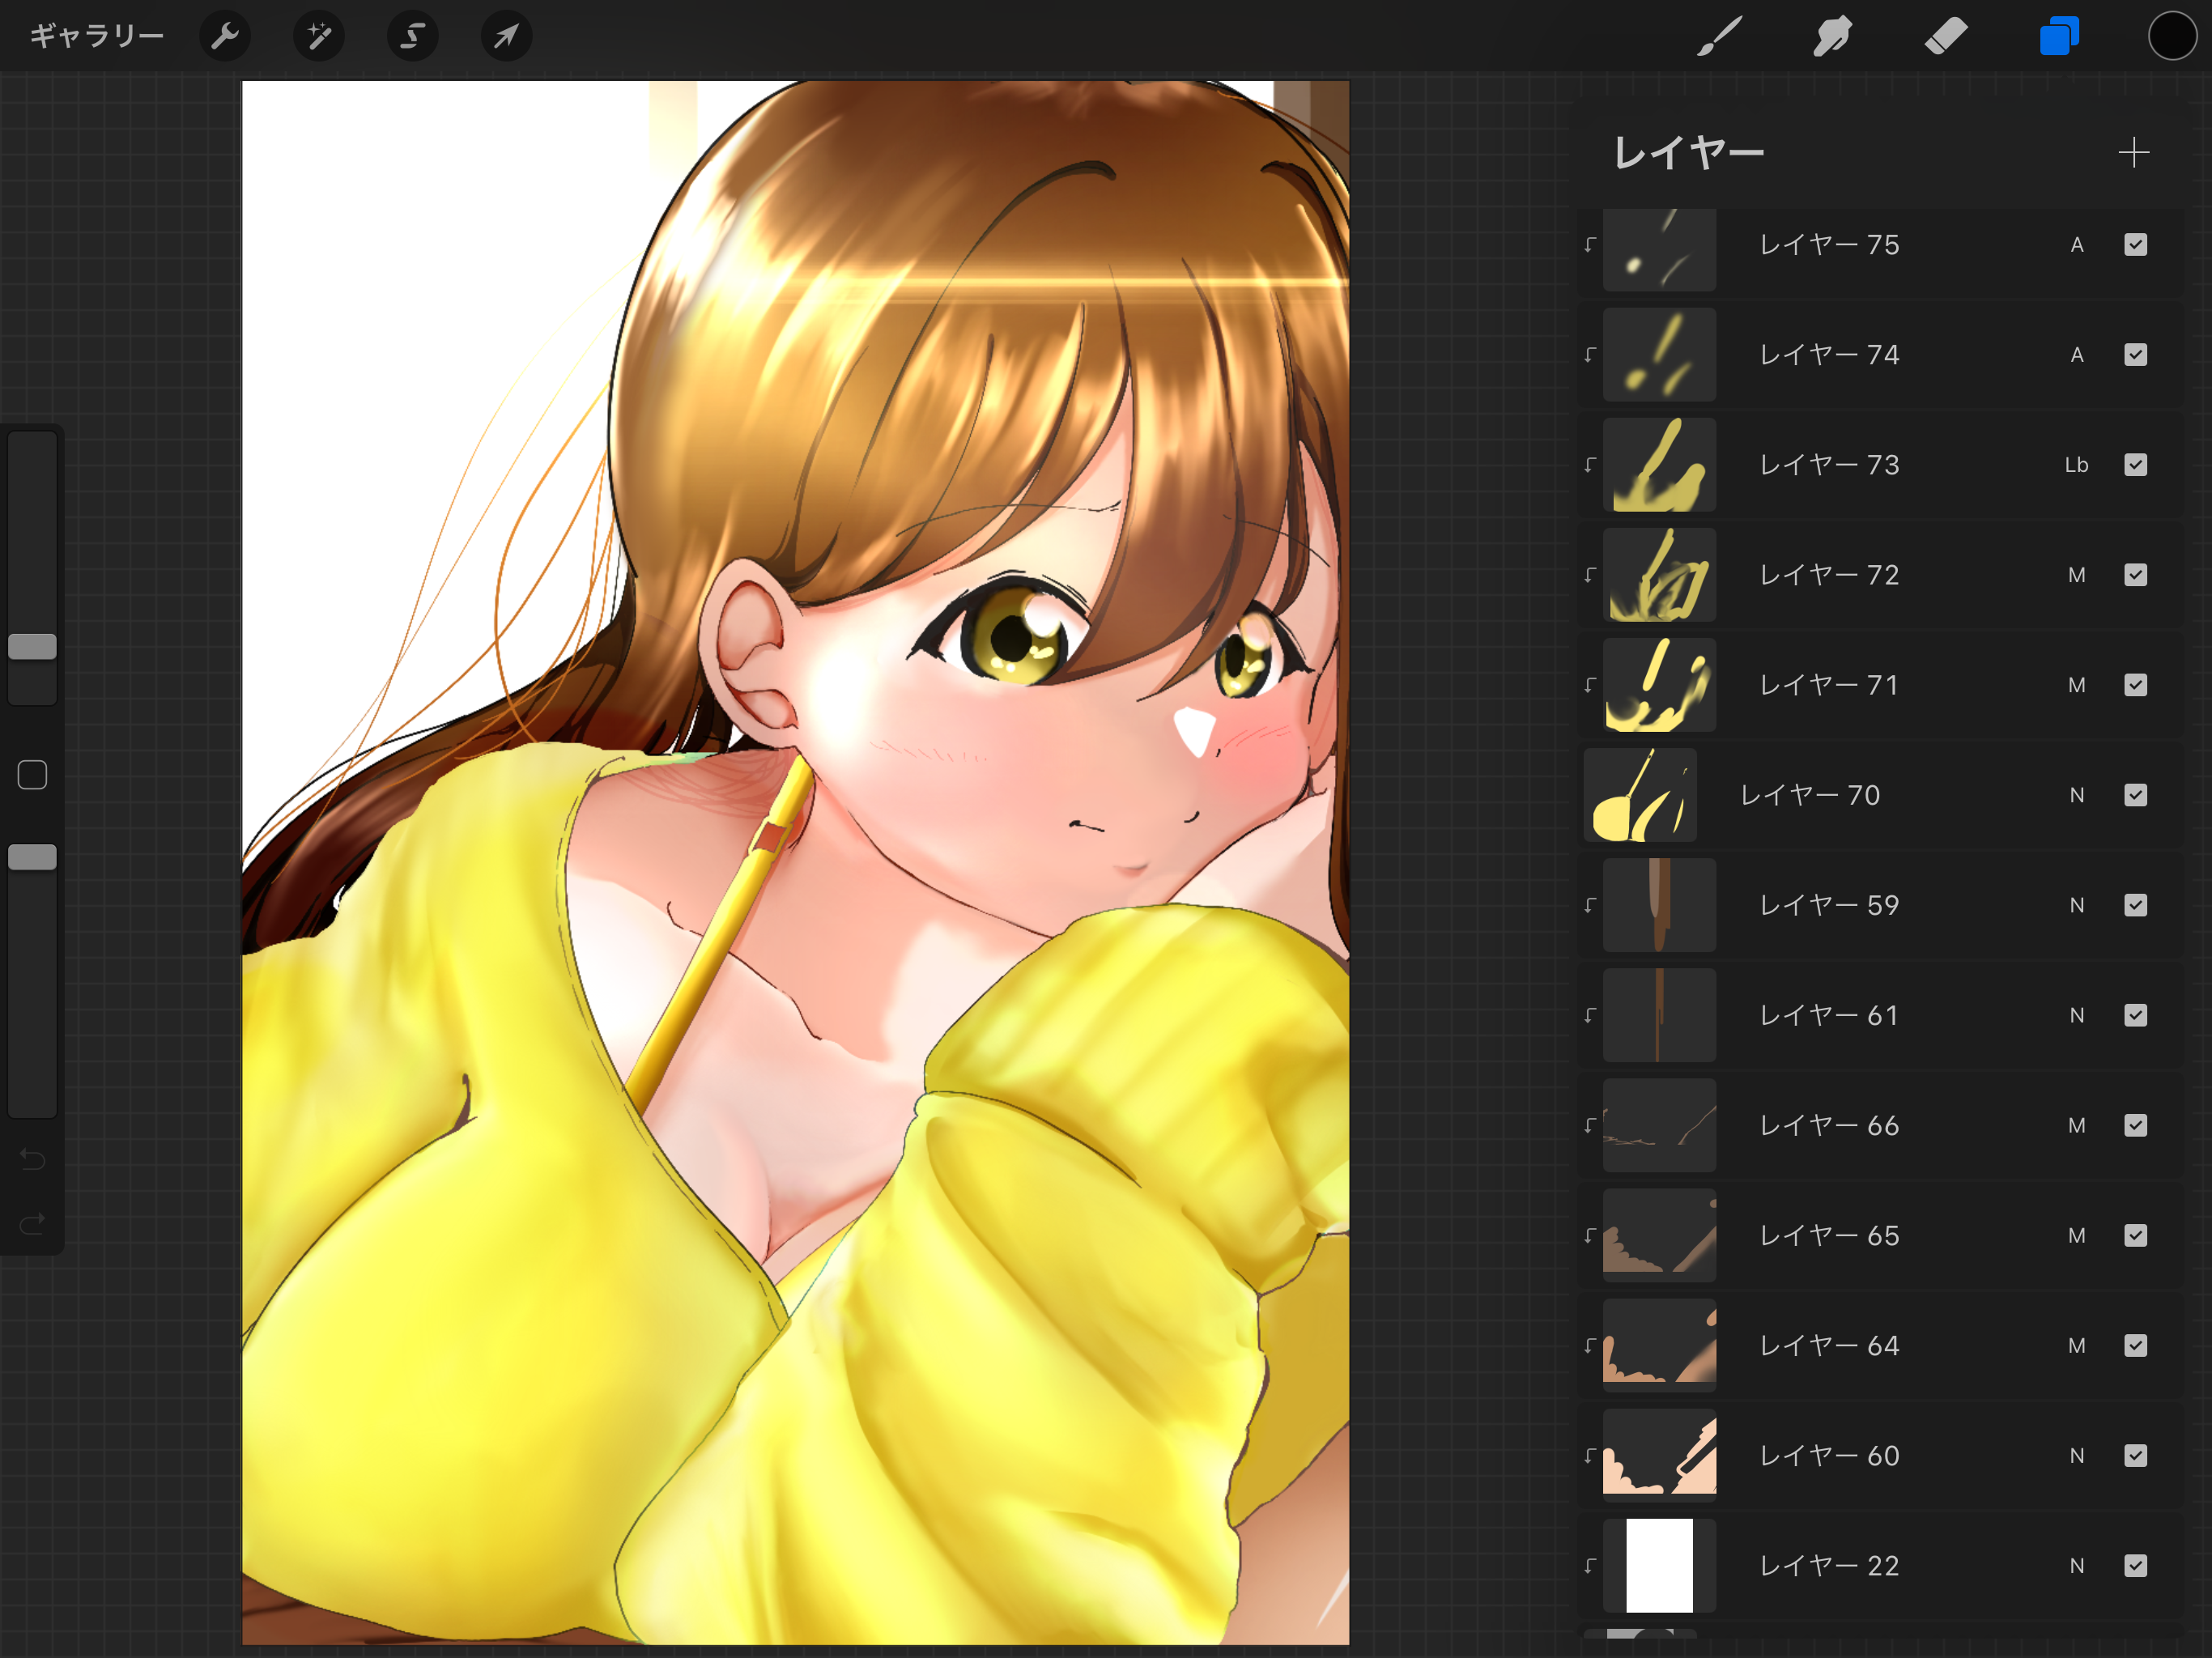
Task: Activate the Transform arrow tool
Action: (x=507, y=37)
